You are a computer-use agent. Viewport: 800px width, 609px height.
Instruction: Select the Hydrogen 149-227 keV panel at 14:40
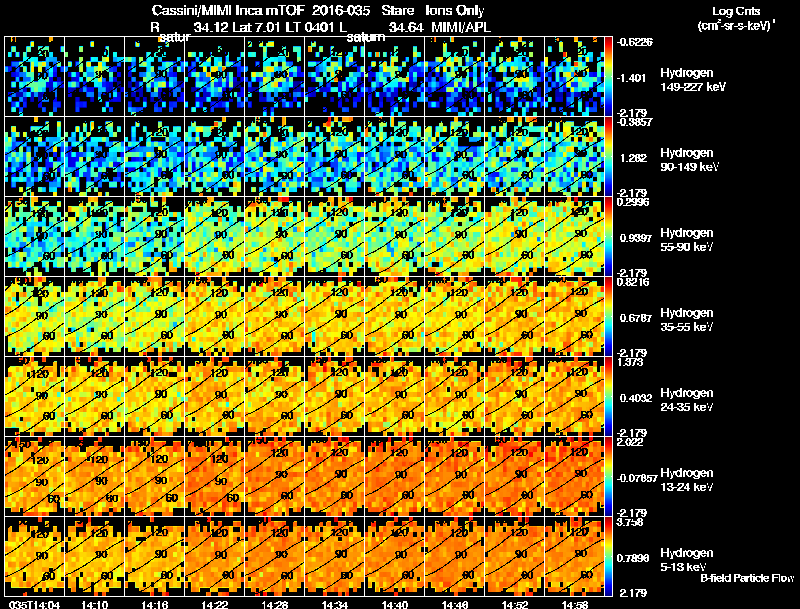[394, 76]
